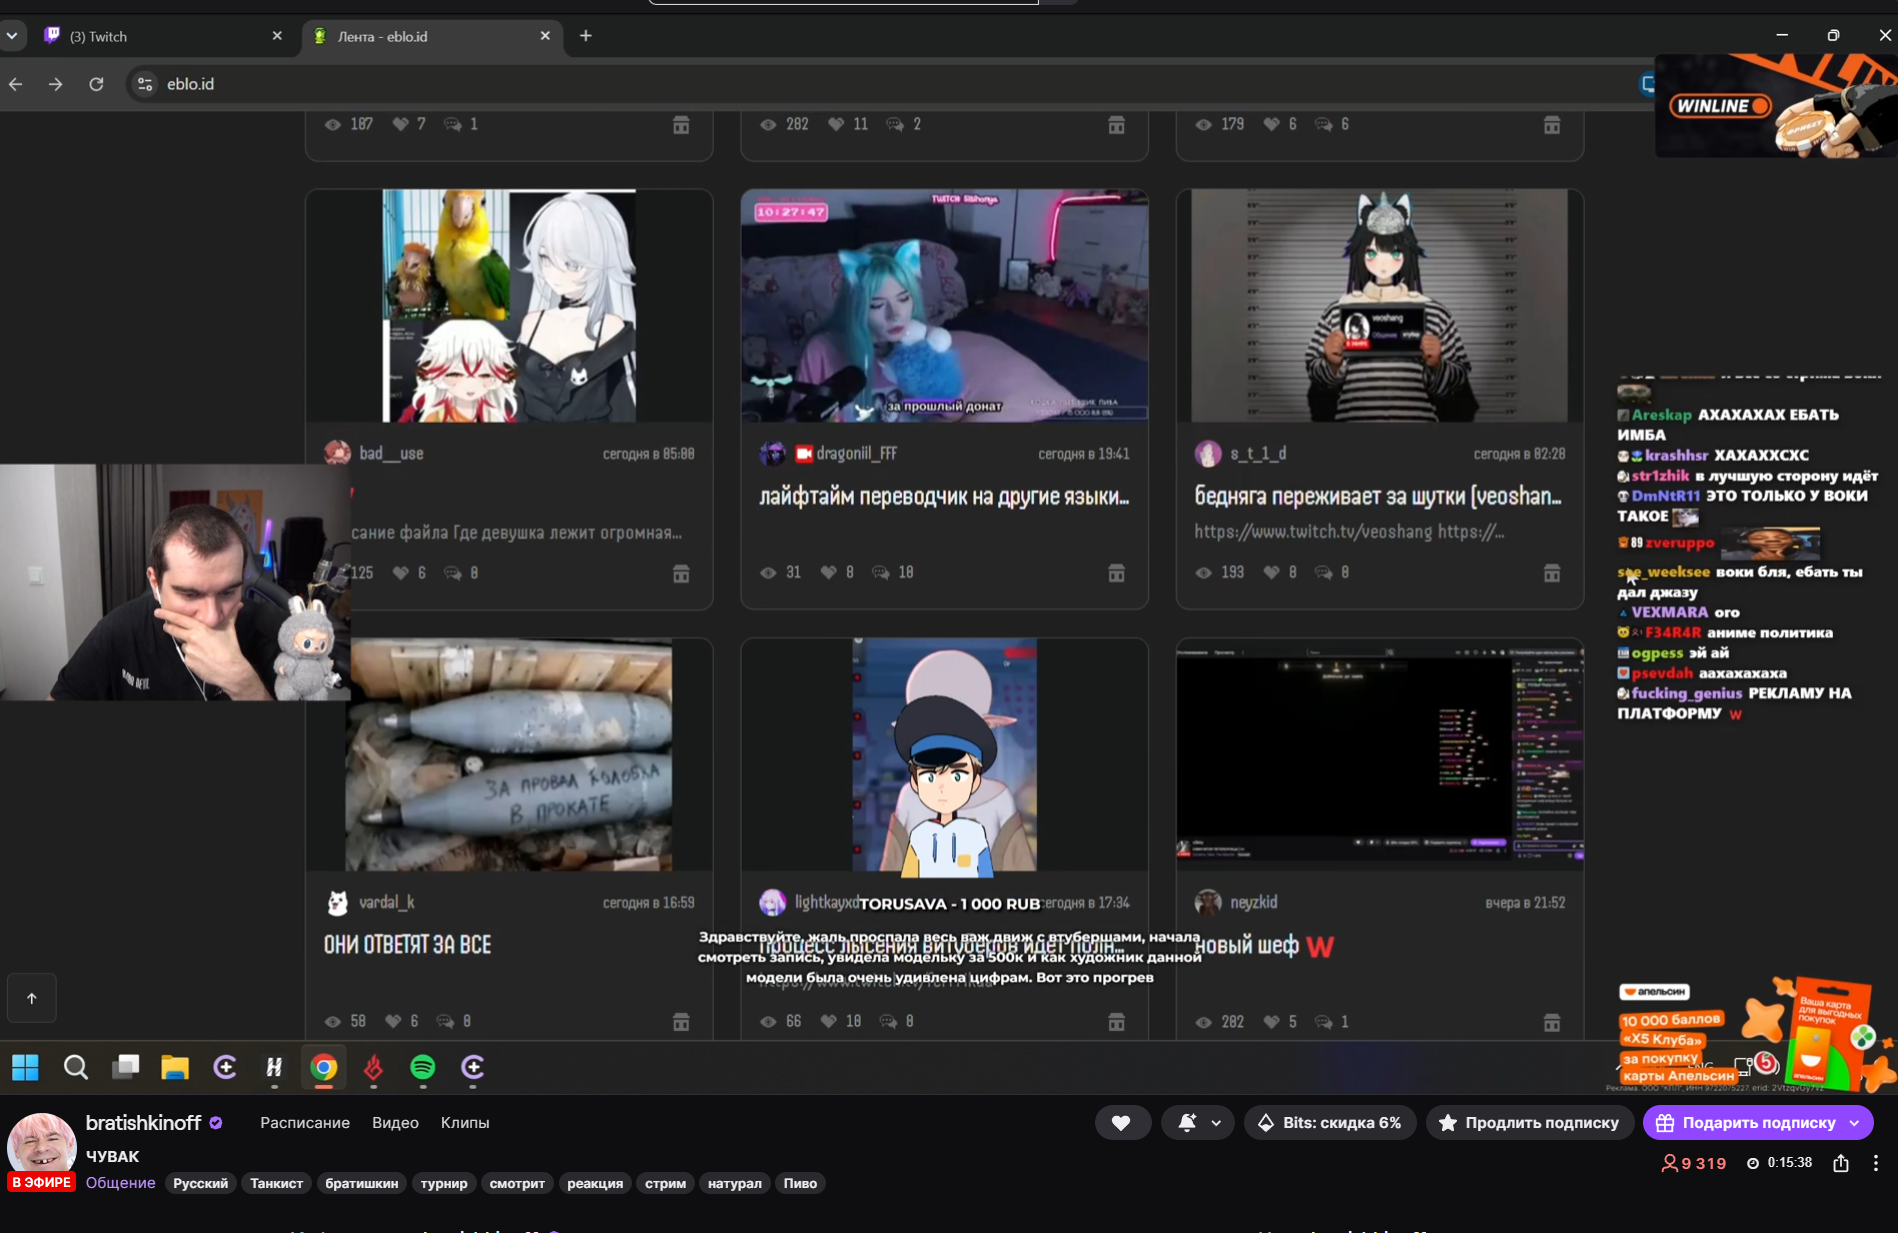The width and height of the screenshot is (1898, 1233).
Task: Click archive icon on the 282-views, 11-likes post
Action: [x=1116, y=125]
